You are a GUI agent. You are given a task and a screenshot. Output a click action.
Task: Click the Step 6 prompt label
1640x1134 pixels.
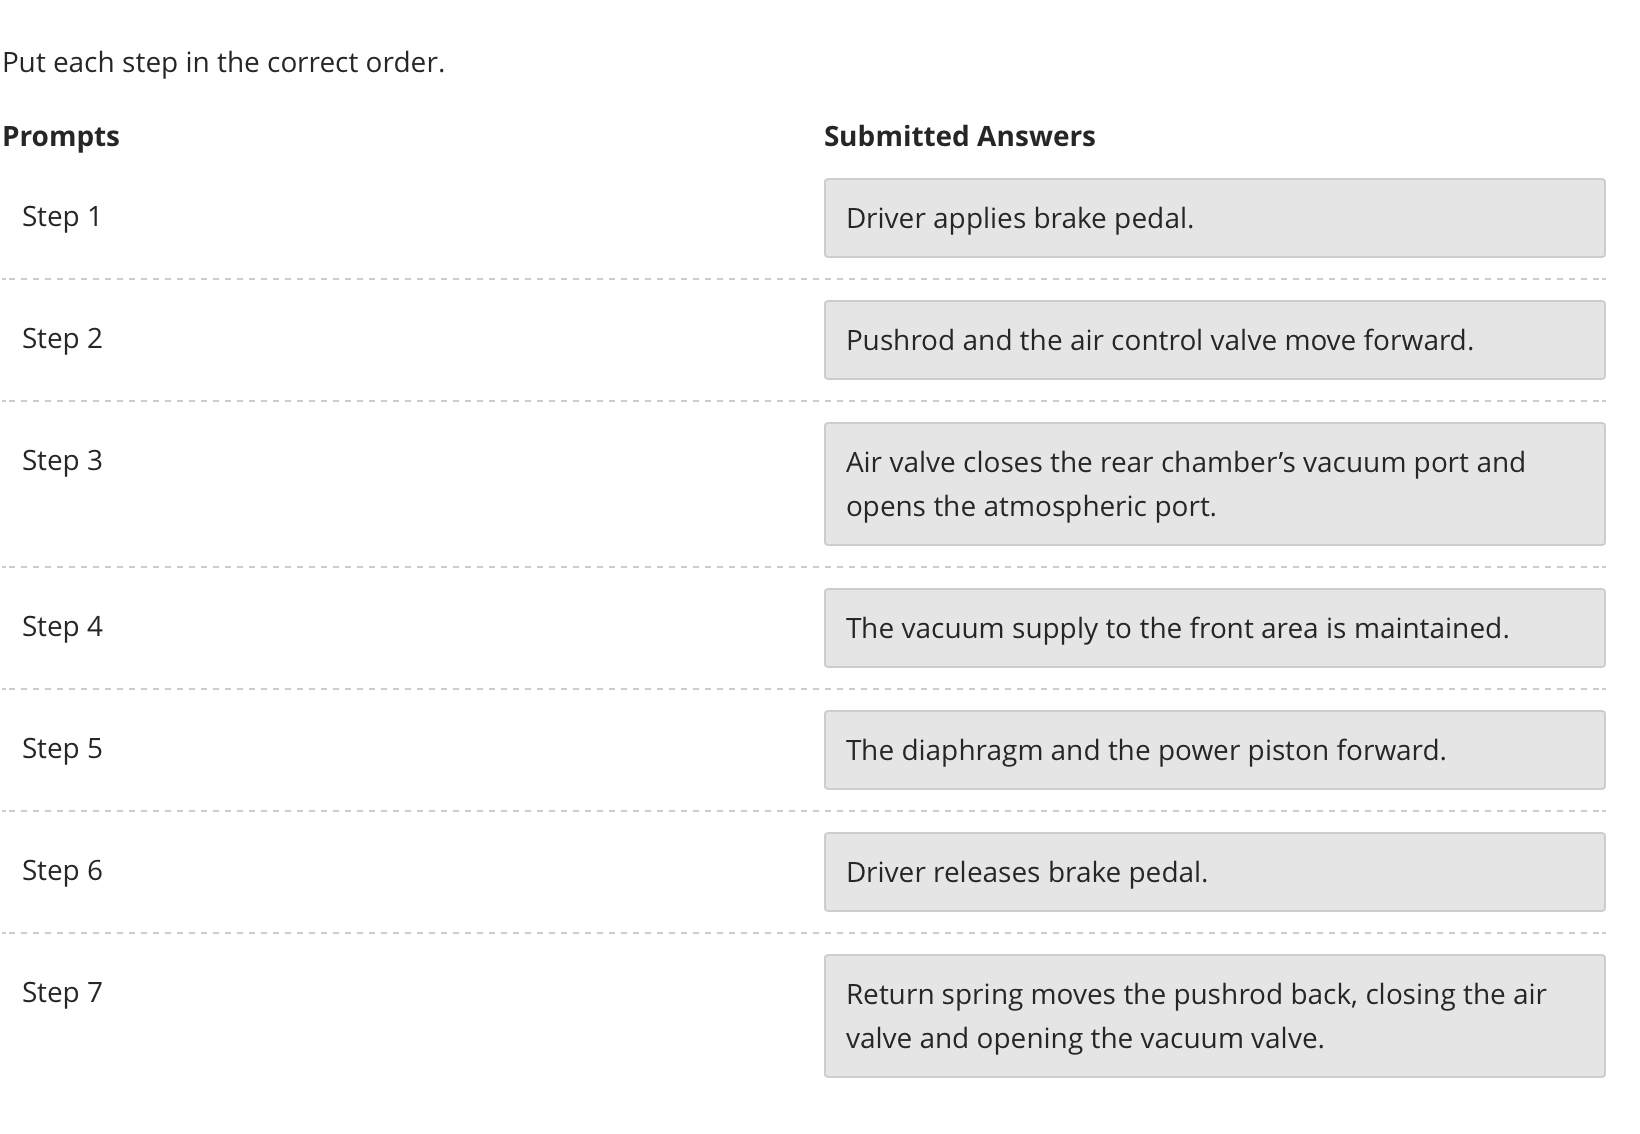point(62,871)
